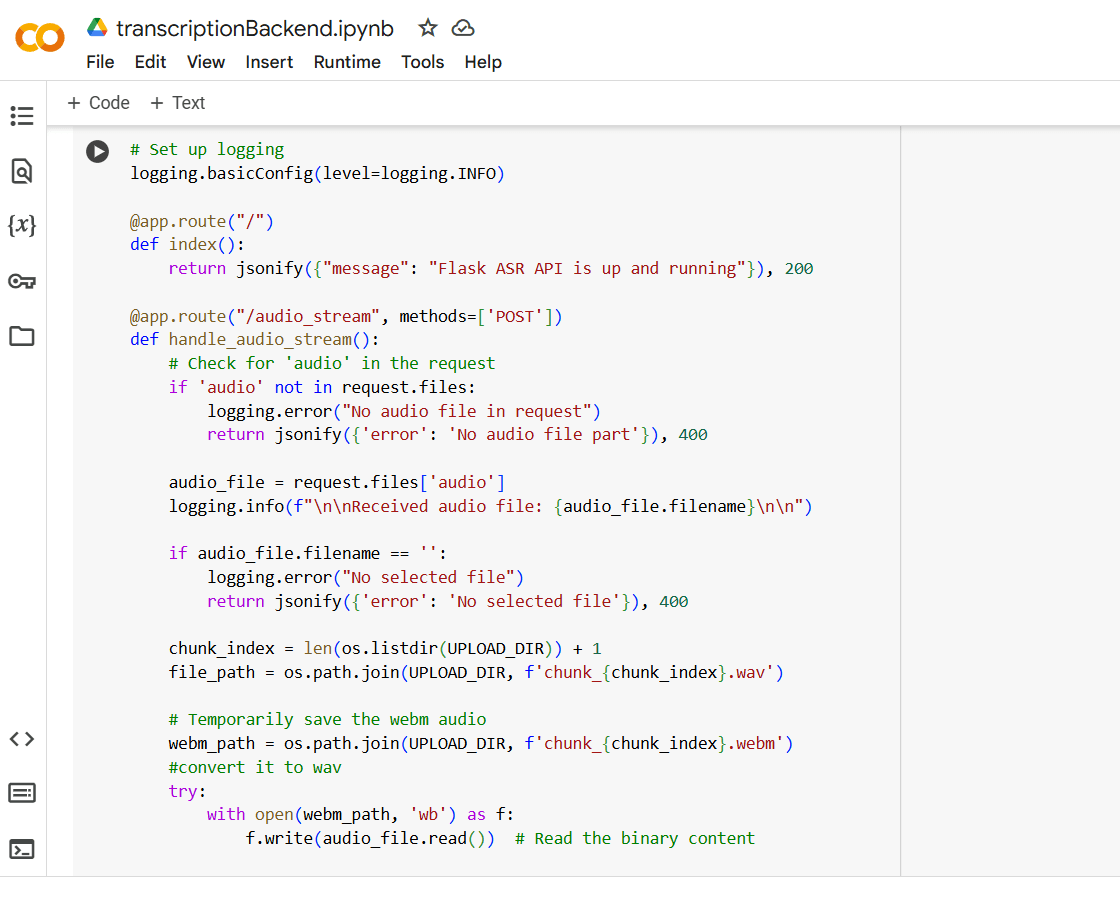Open the Insert menu
The width and height of the screenshot is (1120, 905).
click(x=269, y=62)
